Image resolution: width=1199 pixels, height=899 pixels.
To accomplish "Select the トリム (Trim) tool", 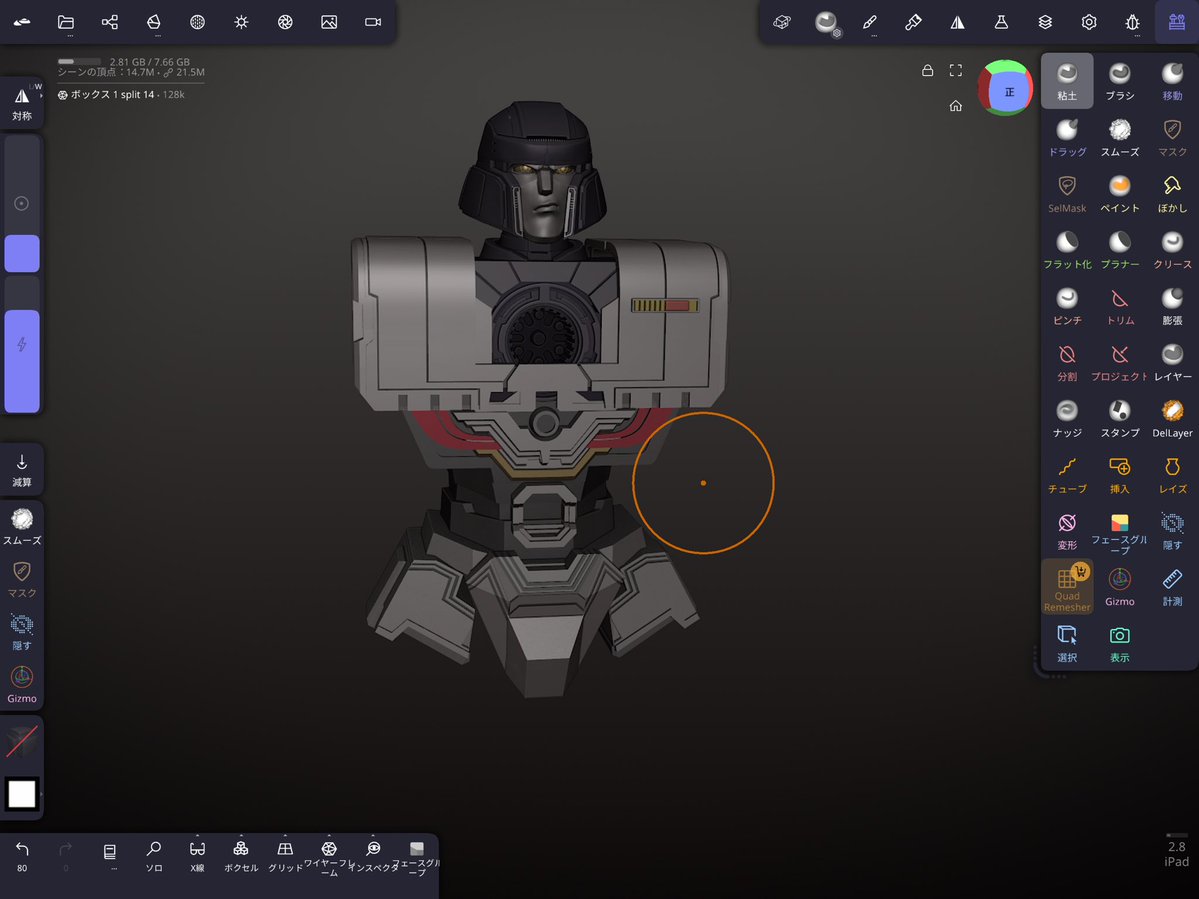I will click(1119, 306).
